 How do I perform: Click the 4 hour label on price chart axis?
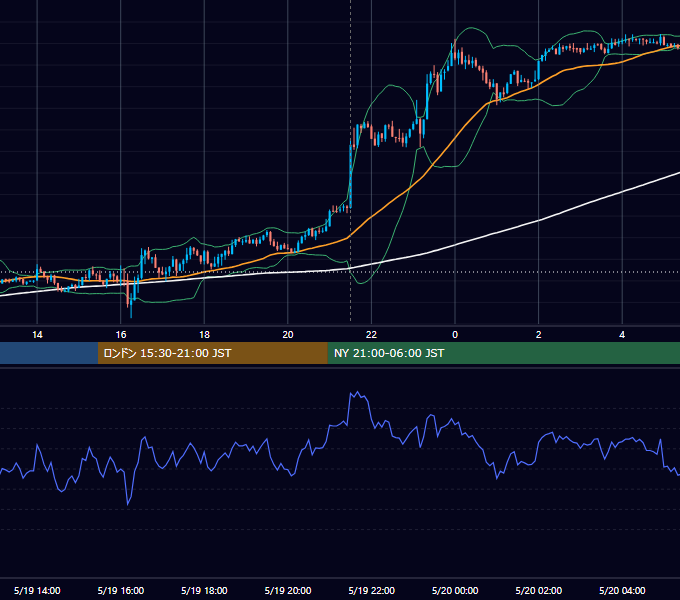(622, 335)
